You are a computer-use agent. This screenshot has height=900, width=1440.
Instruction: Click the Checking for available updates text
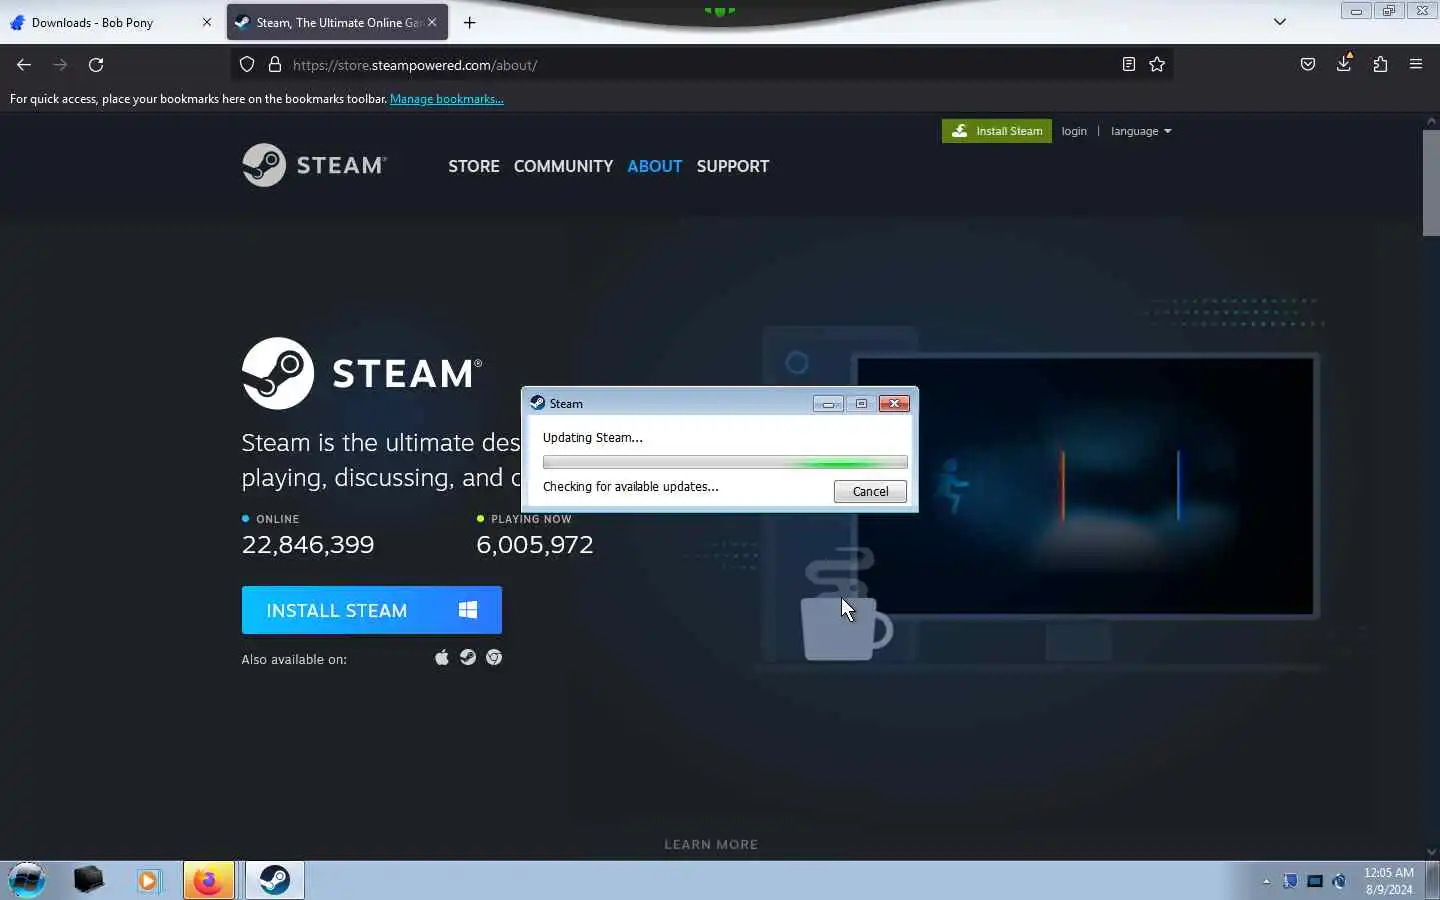pyautogui.click(x=631, y=487)
